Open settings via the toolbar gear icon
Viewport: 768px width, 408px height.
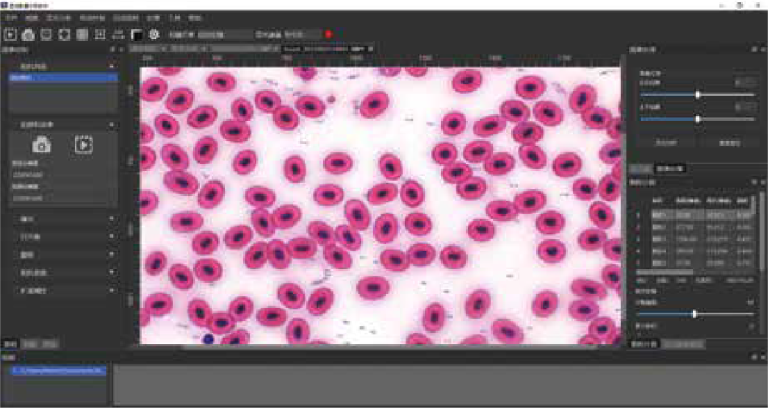click(x=155, y=34)
